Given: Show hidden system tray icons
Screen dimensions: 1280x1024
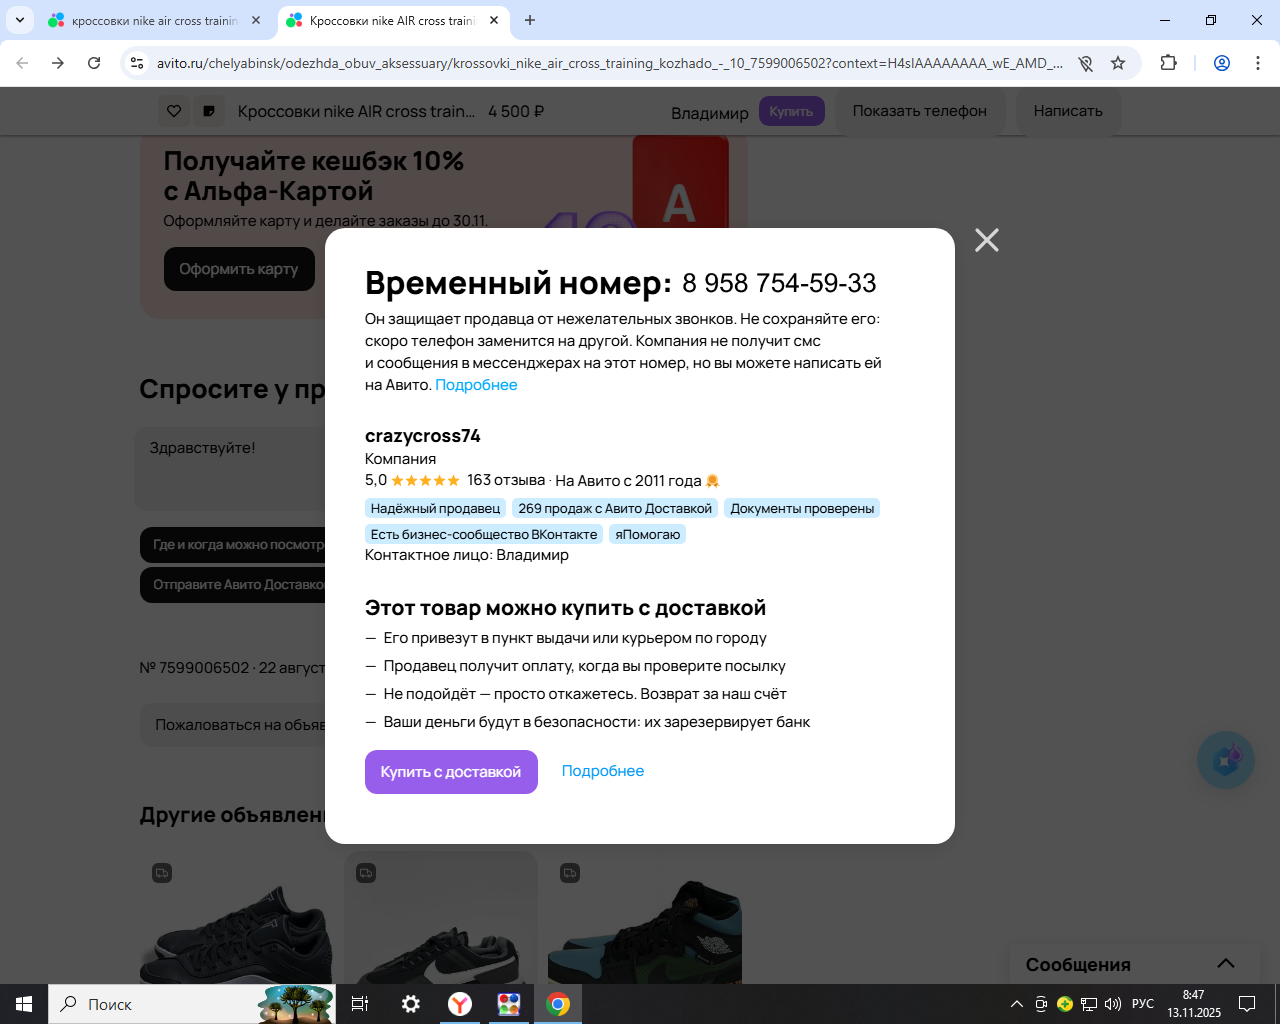Looking at the screenshot, I should click(1017, 1004).
